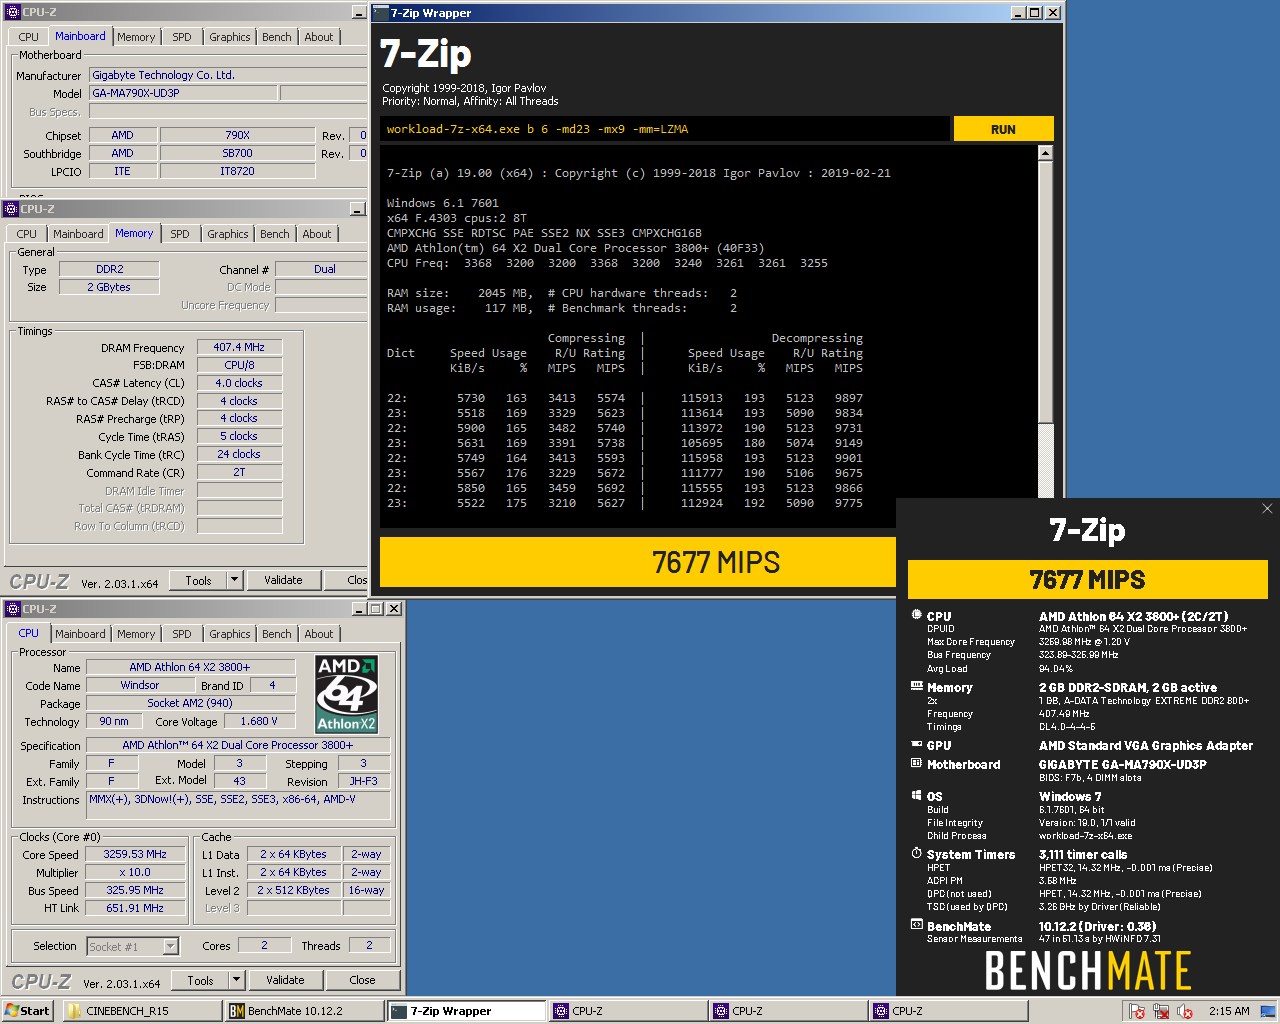Image resolution: width=1280 pixels, height=1024 pixels.
Task: Switch to BenchMate 10.12.2 on the taskbar
Action: click(x=304, y=1011)
